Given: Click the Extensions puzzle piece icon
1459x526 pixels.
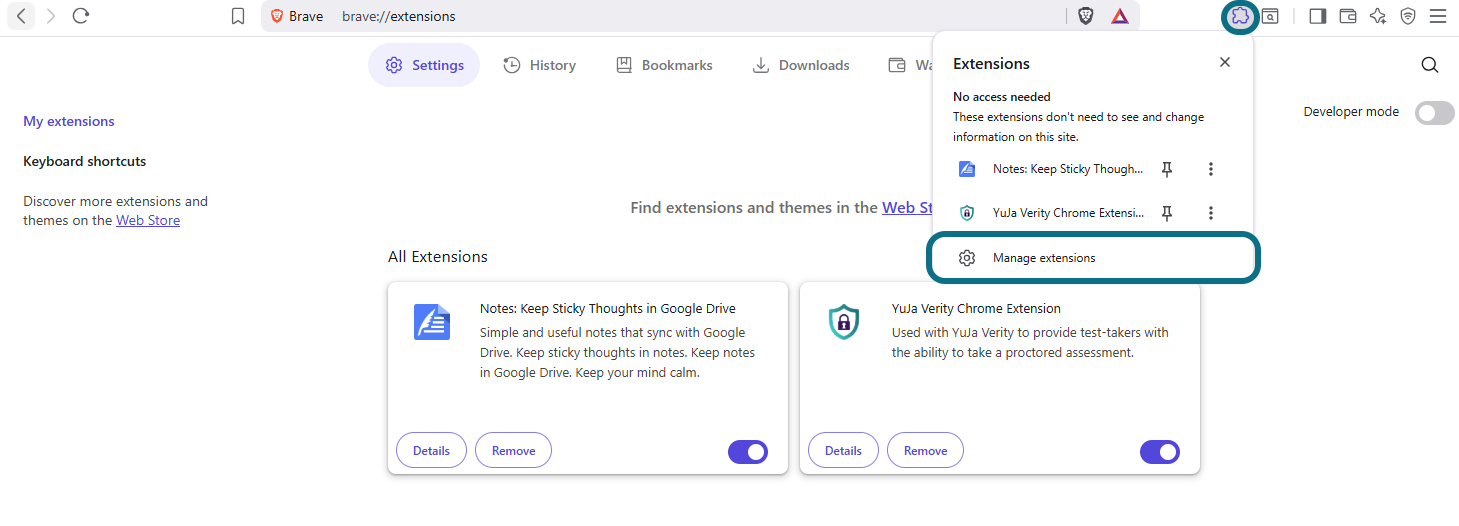Looking at the screenshot, I should [1240, 16].
